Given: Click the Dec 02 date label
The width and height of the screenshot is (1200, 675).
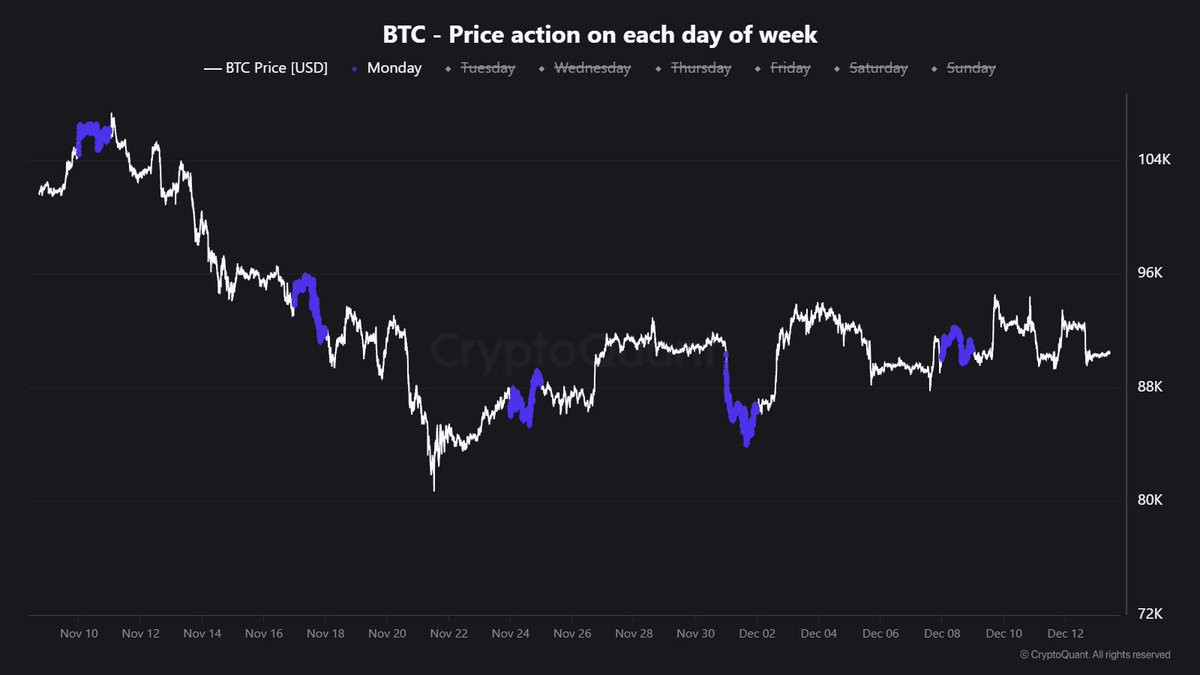Looking at the screenshot, I should pyautogui.click(x=756, y=634).
